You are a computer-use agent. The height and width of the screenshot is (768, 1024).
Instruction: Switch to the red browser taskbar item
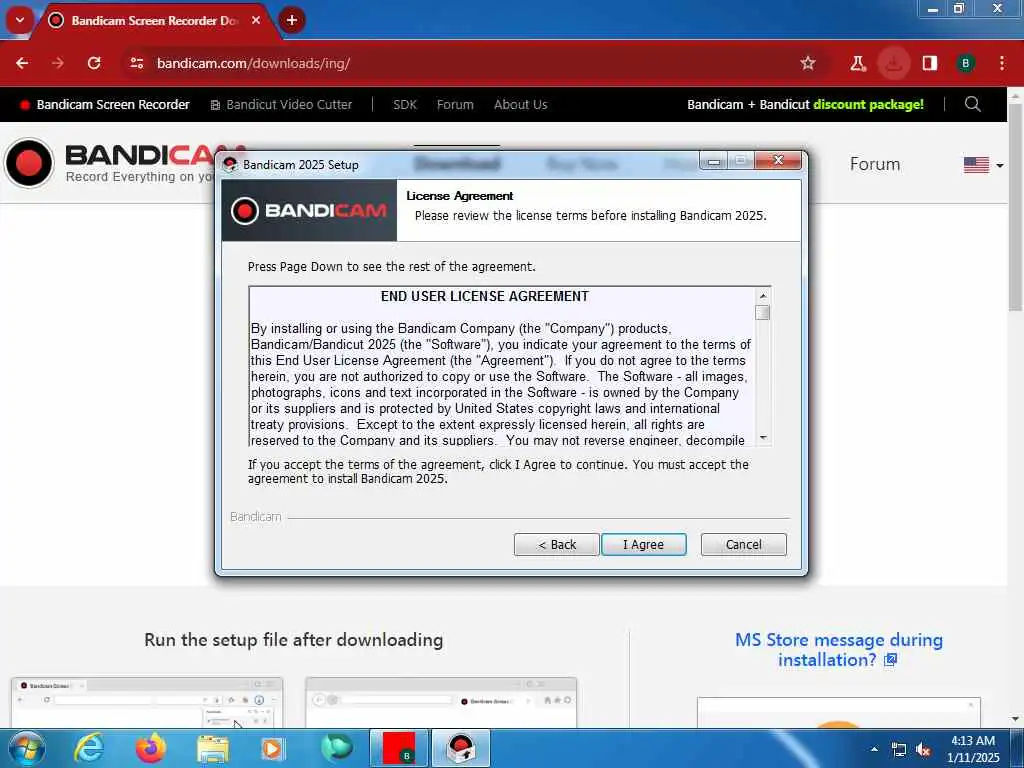(x=398, y=748)
